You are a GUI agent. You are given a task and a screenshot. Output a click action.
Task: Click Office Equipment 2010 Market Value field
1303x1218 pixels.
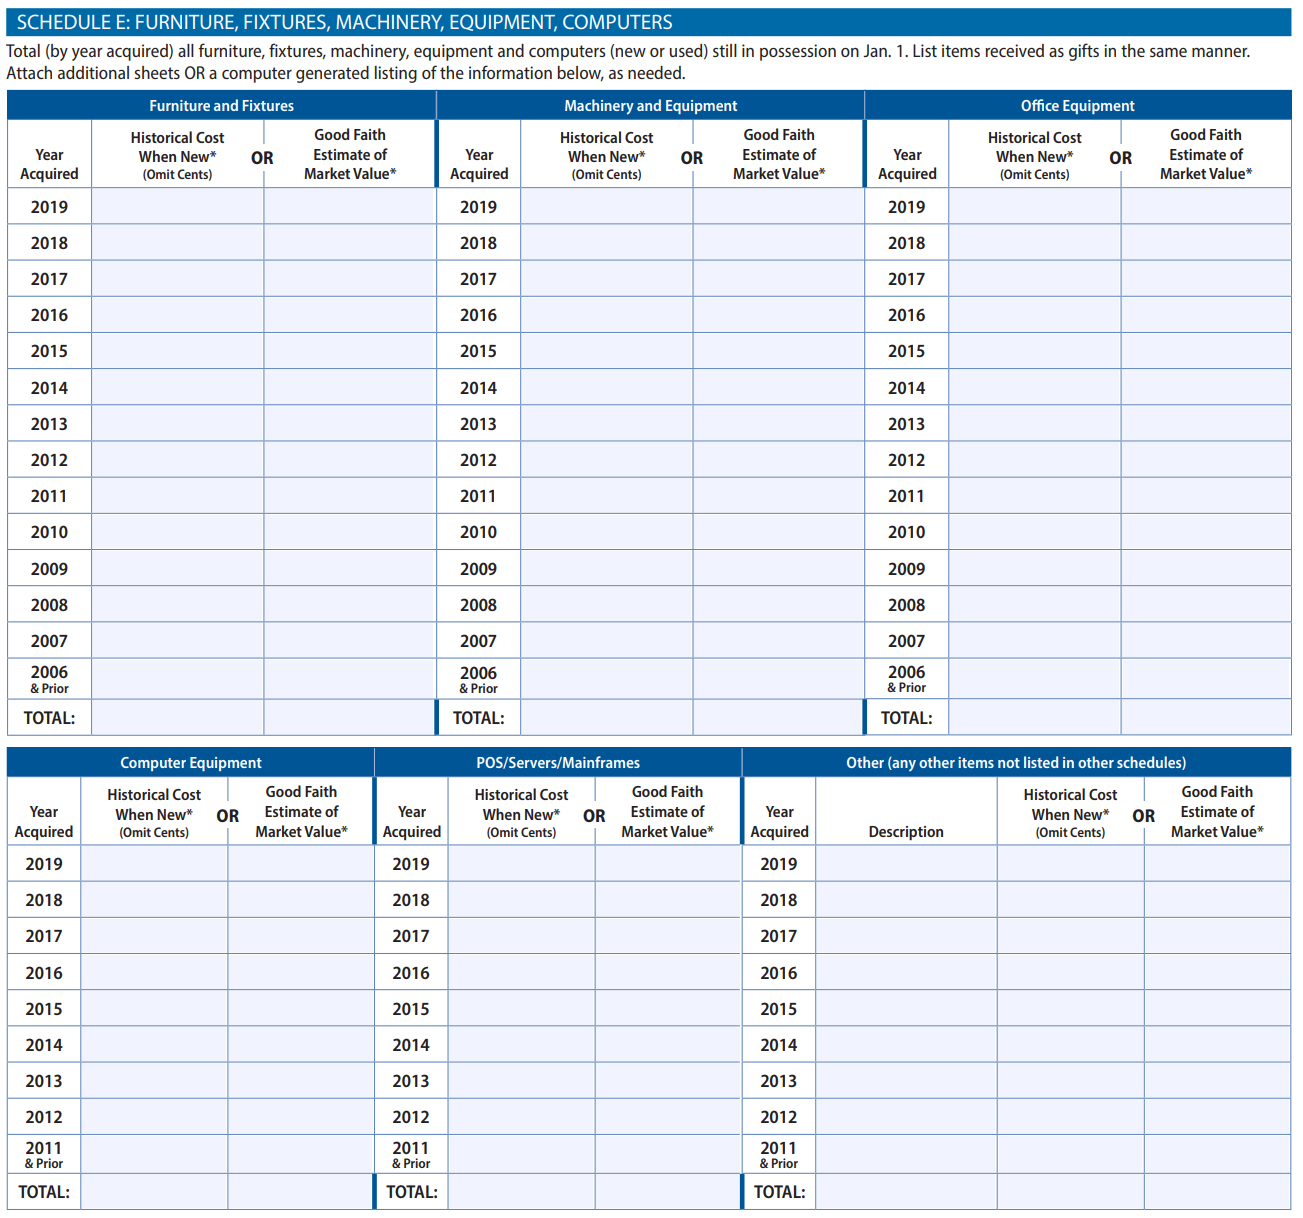coord(1205,532)
